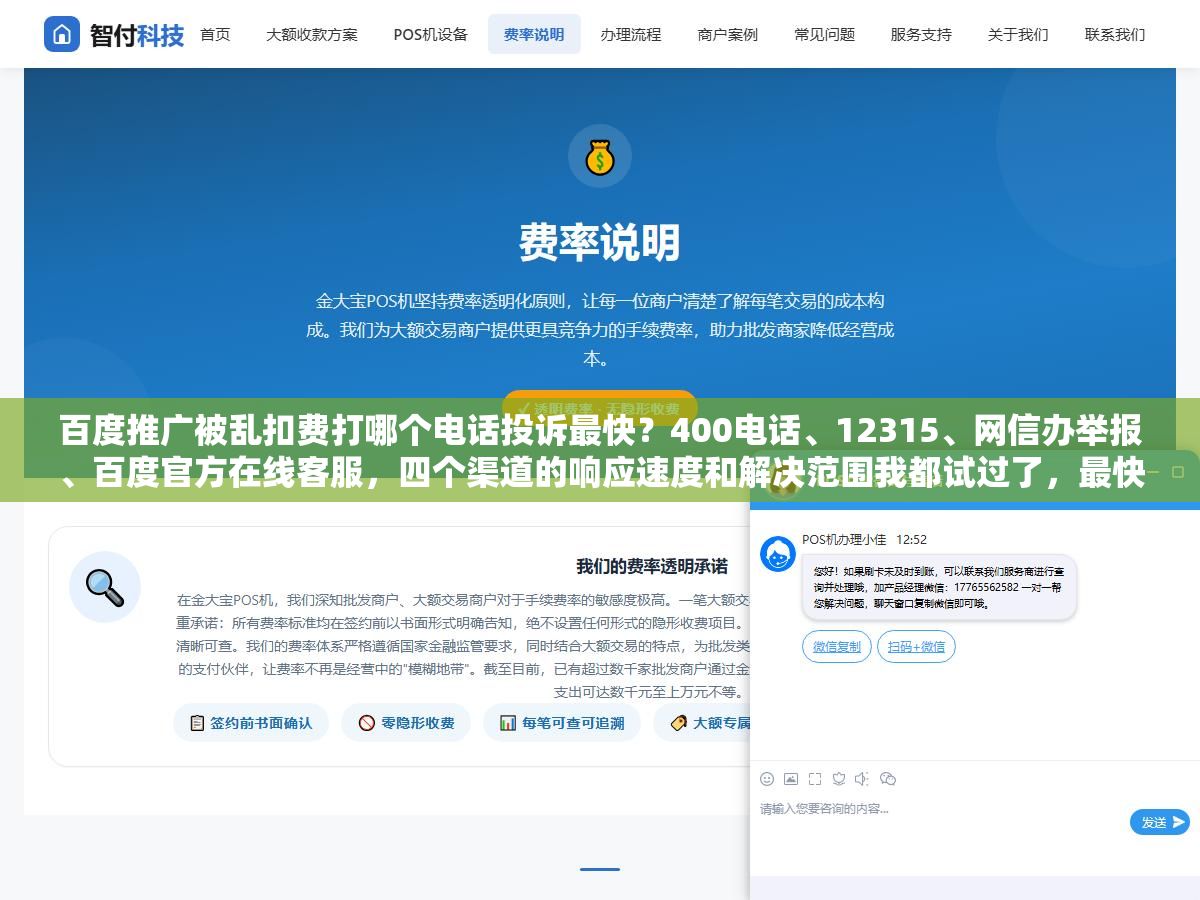
Task: Open 联系我们 from the top bar
Action: [x=1115, y=34]
